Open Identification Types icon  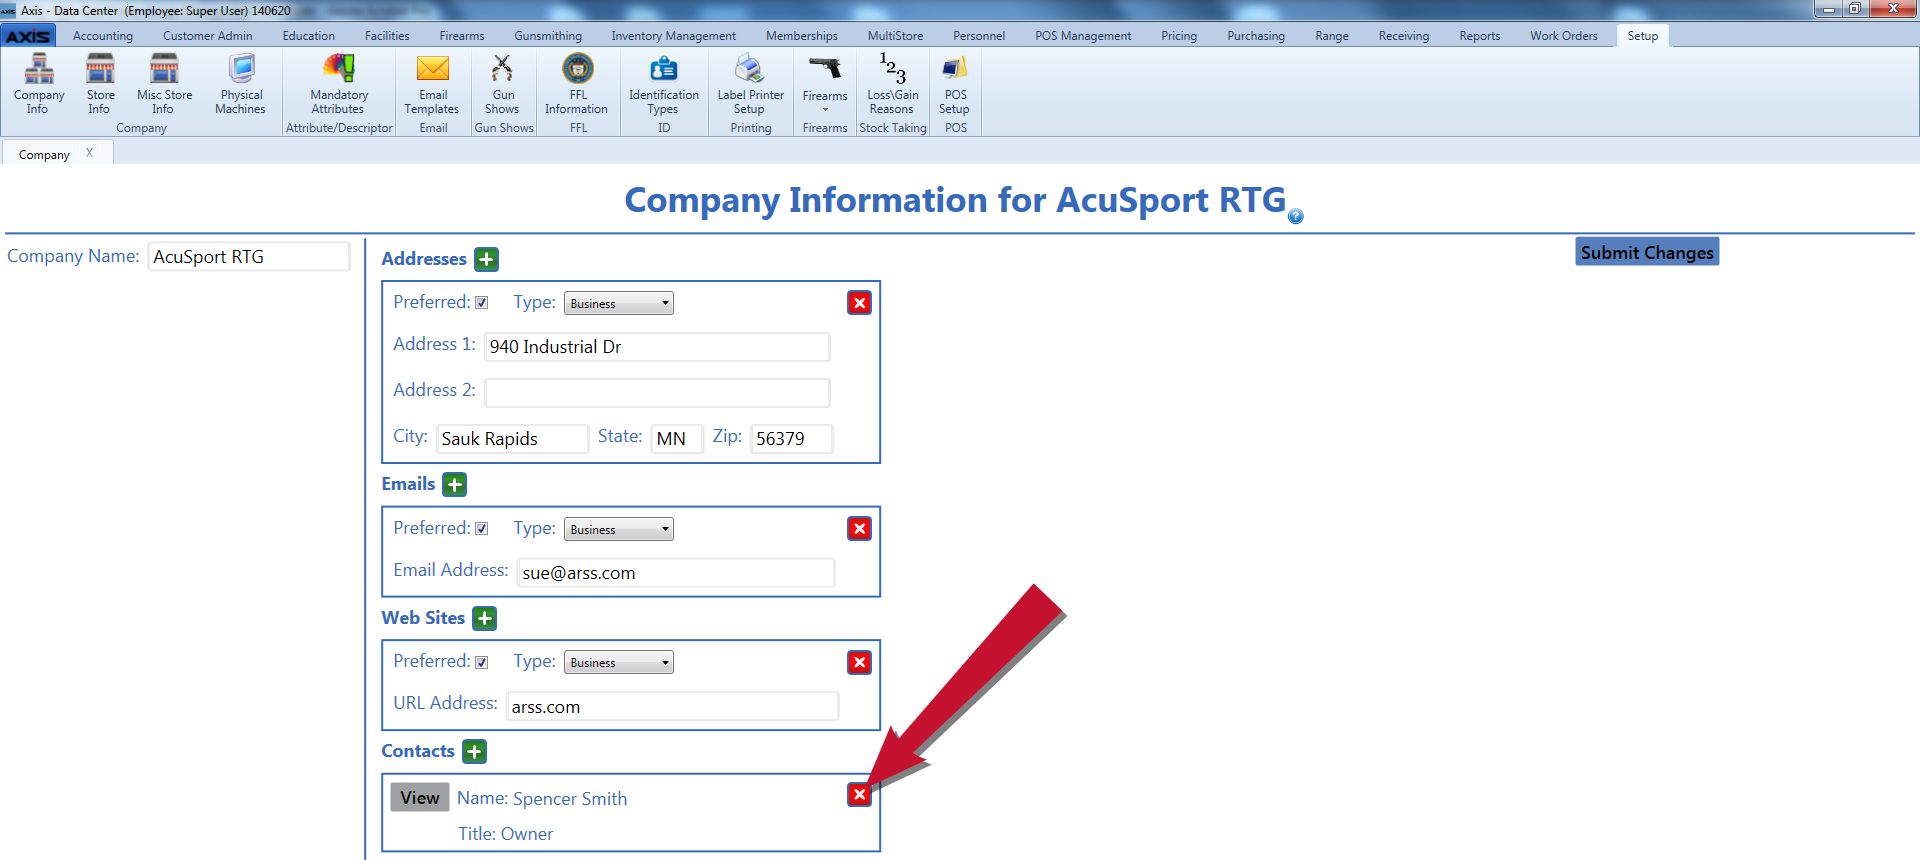(x=663, y=84)
